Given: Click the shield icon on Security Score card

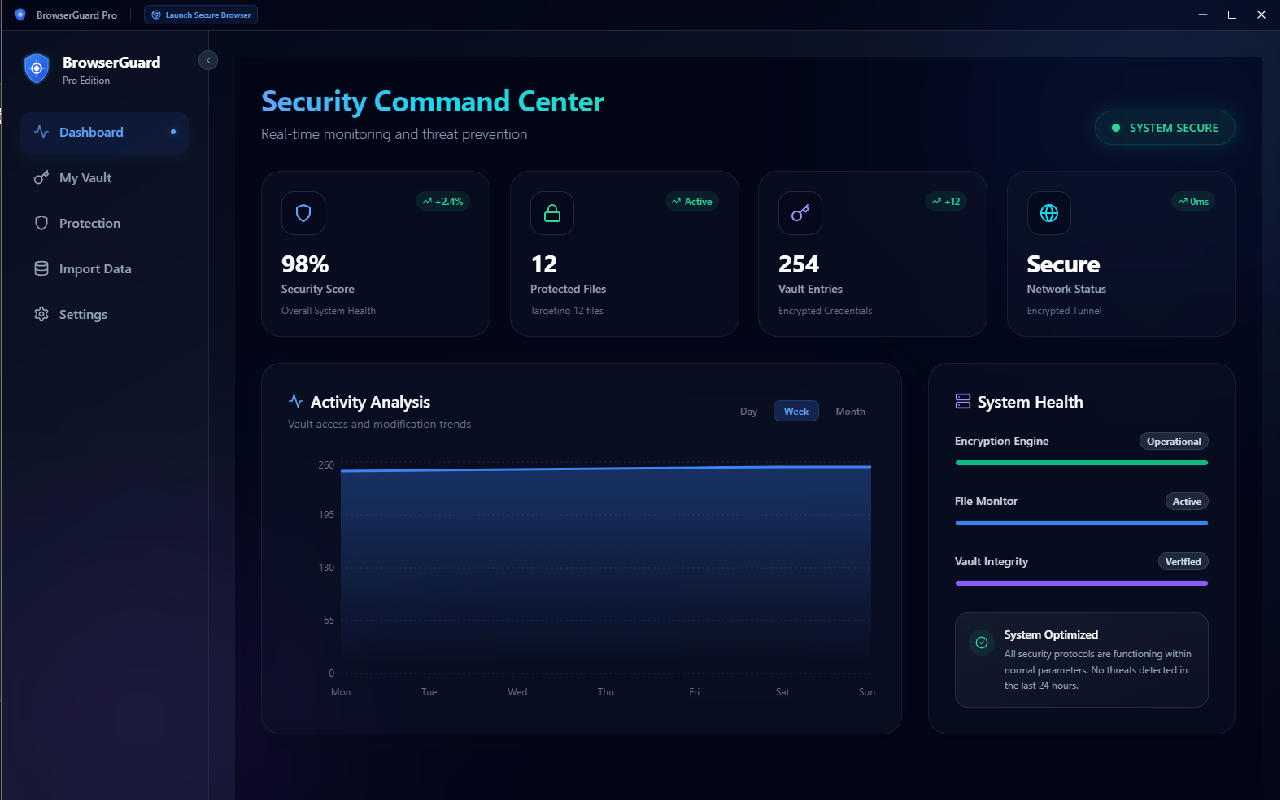Looking at the screenshot, I should [303, 213].
